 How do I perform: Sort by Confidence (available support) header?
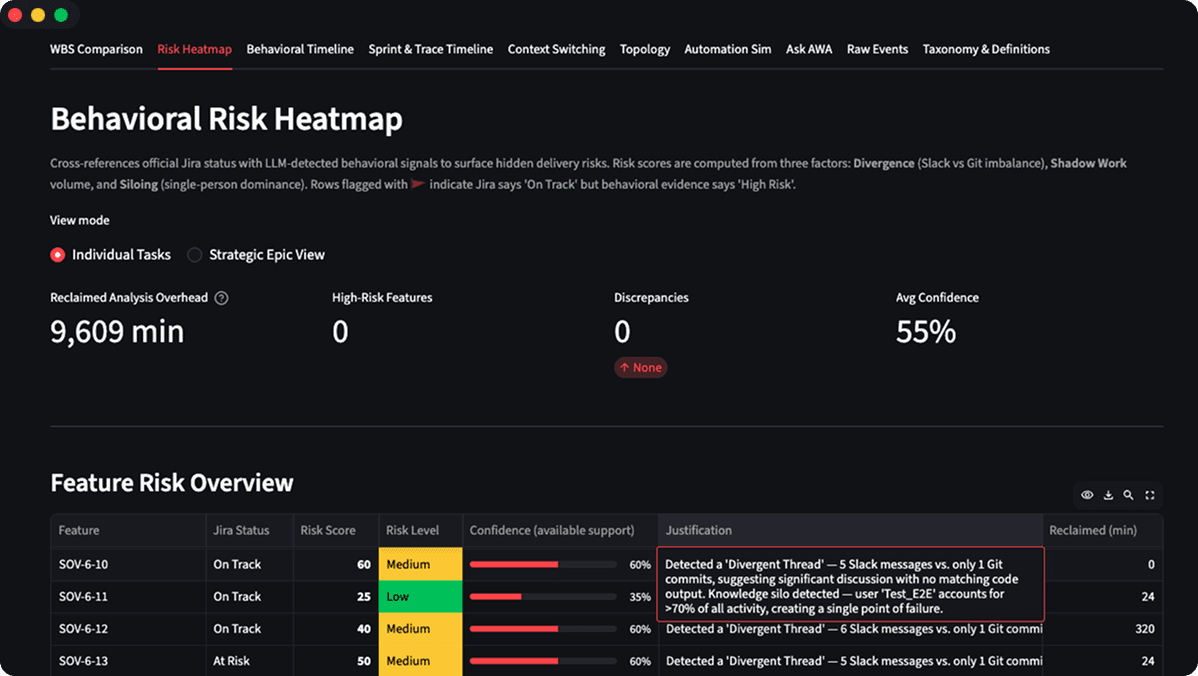pyautogui.click(x=560, y=530)
